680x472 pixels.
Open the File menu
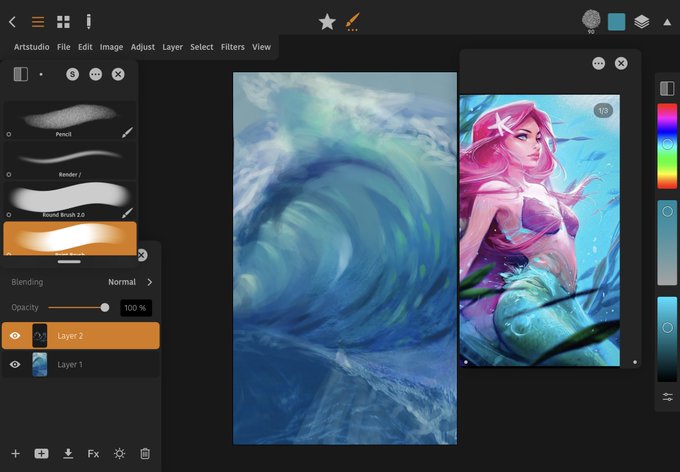pos(64,47)
